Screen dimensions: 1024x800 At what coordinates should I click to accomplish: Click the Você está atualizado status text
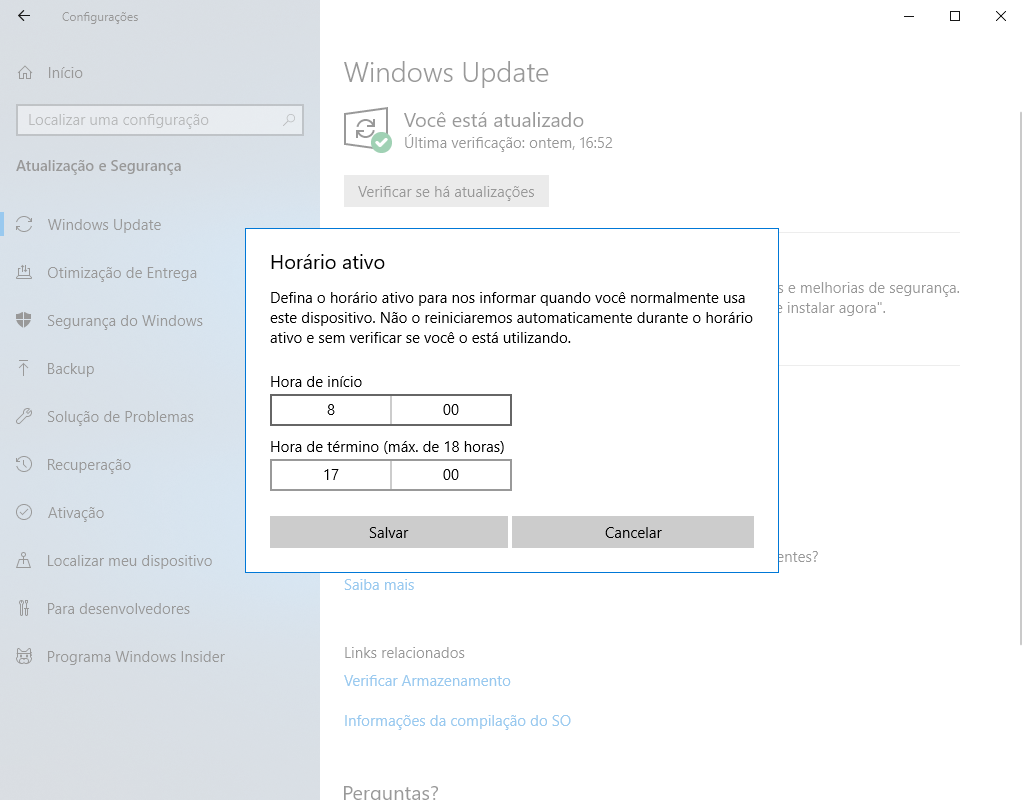[494, 120]
